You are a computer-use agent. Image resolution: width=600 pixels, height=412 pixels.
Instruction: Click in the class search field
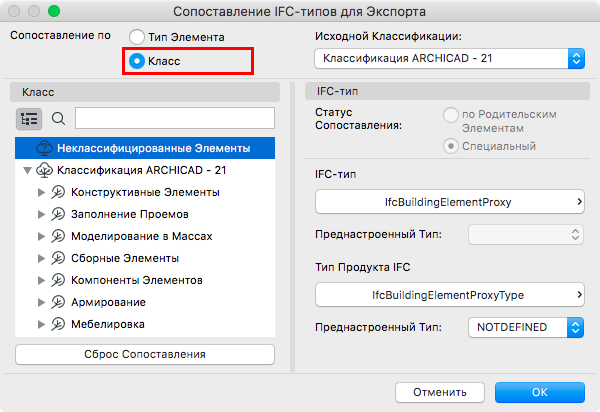(174, 118)
